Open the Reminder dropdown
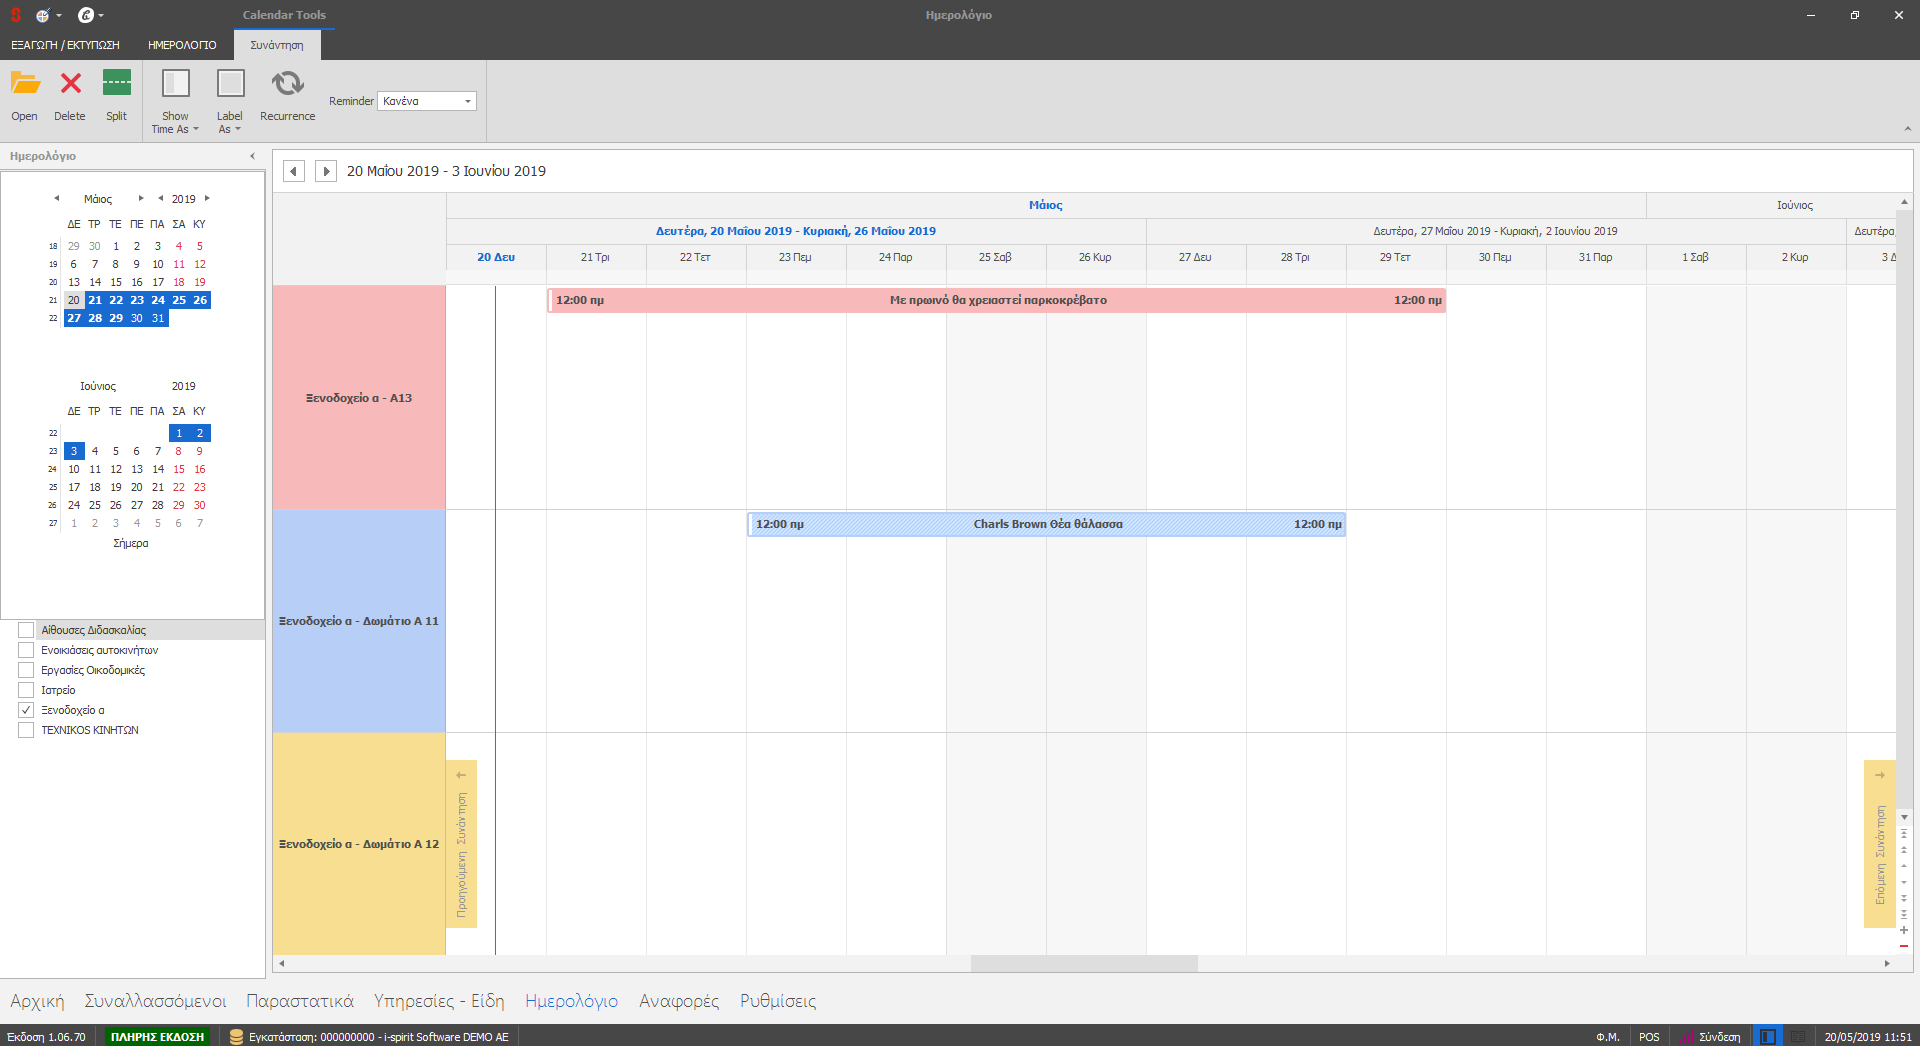 [467, 101]
